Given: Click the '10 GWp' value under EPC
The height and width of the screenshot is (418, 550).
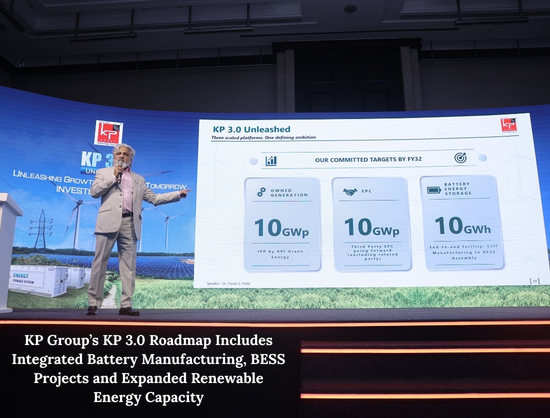Looking at the screenshot, I should click(371, 227).
